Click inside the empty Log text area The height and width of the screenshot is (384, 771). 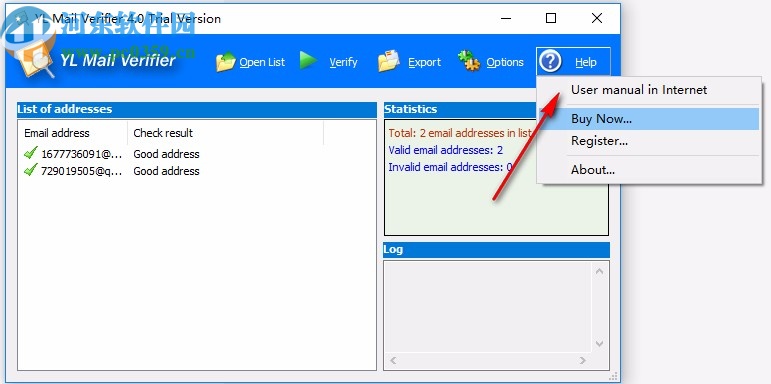click(488, 307)
